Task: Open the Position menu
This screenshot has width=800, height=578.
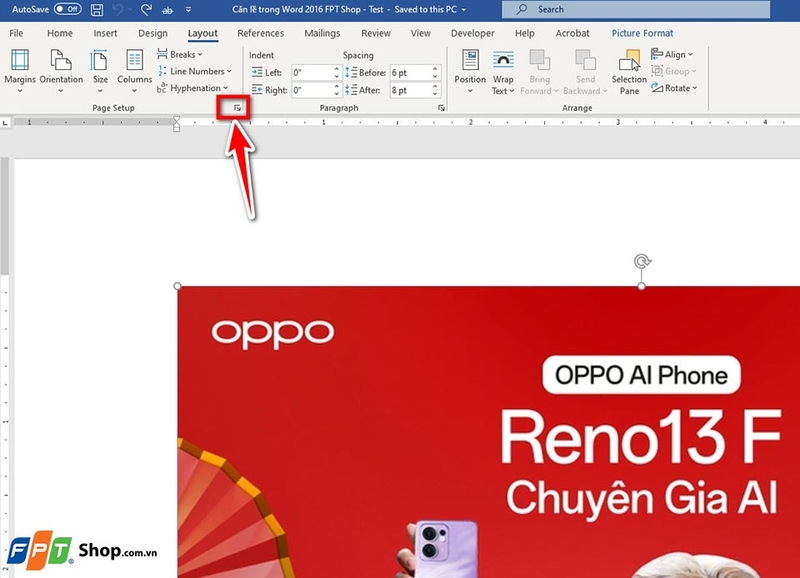Action: (470, 71)
